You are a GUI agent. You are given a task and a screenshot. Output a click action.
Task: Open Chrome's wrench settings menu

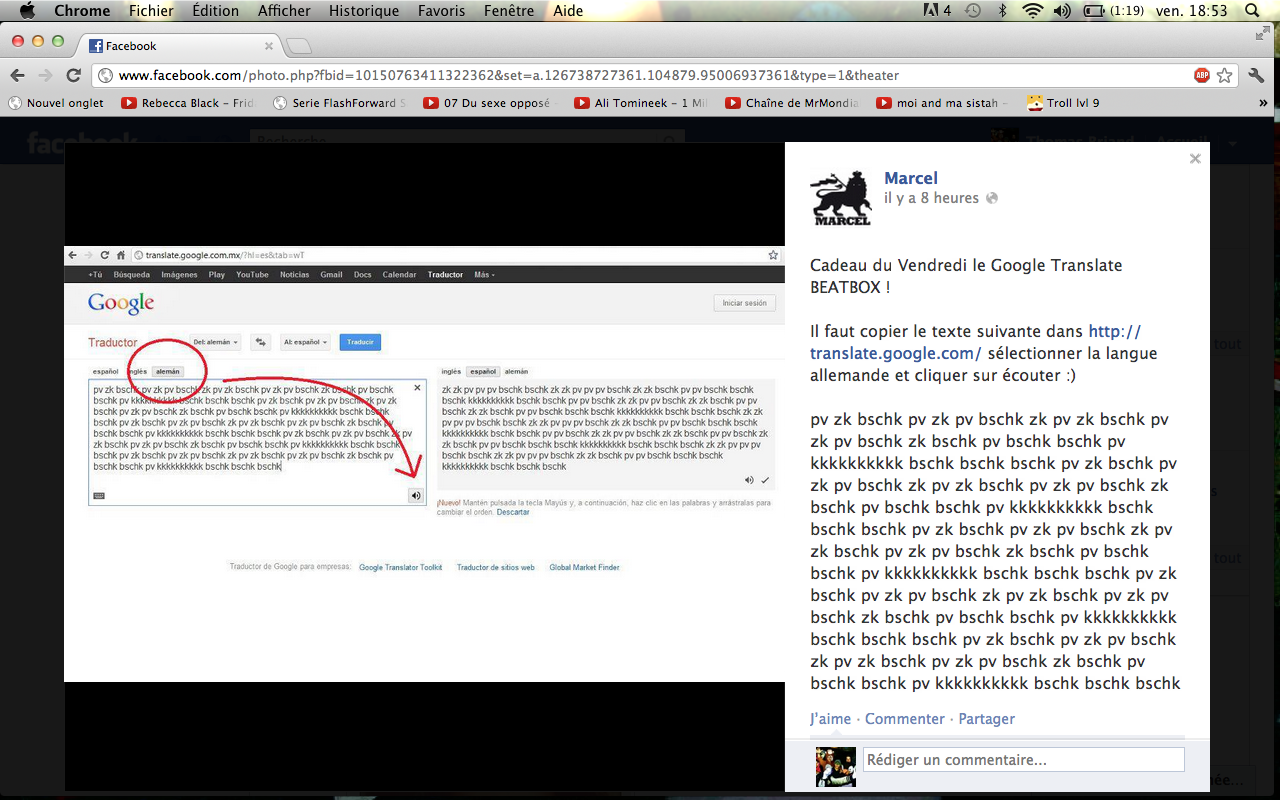click(1256, 75)
